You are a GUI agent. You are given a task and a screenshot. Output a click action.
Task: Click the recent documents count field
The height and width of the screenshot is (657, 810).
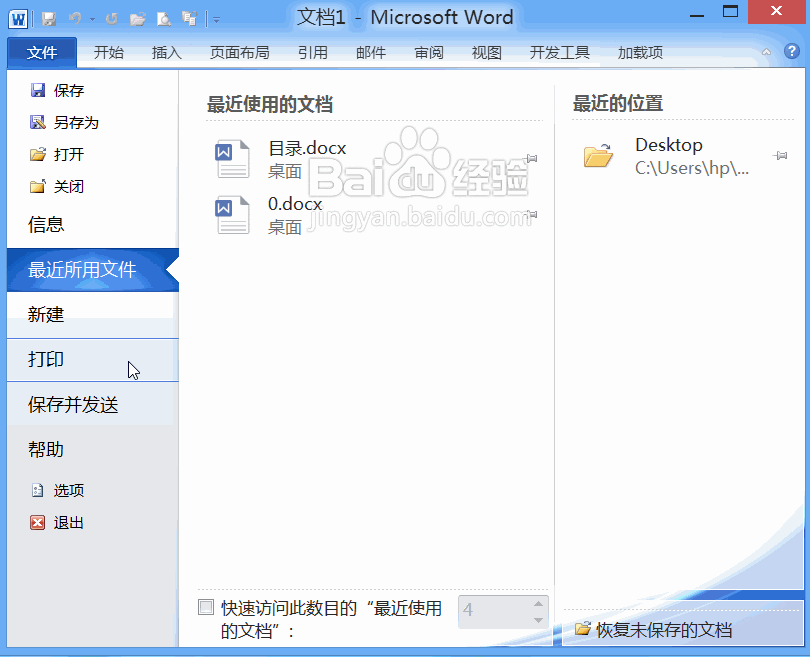pyautogui.click(x=493, y=612)
